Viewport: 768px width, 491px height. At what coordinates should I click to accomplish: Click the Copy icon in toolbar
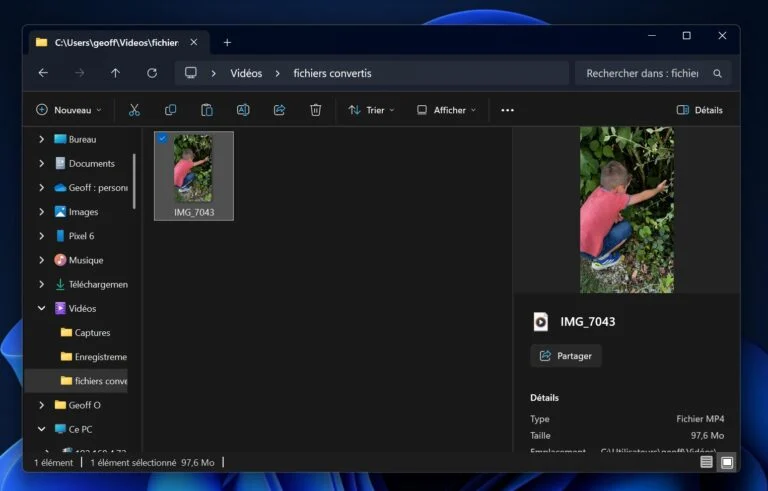[170, 110]
